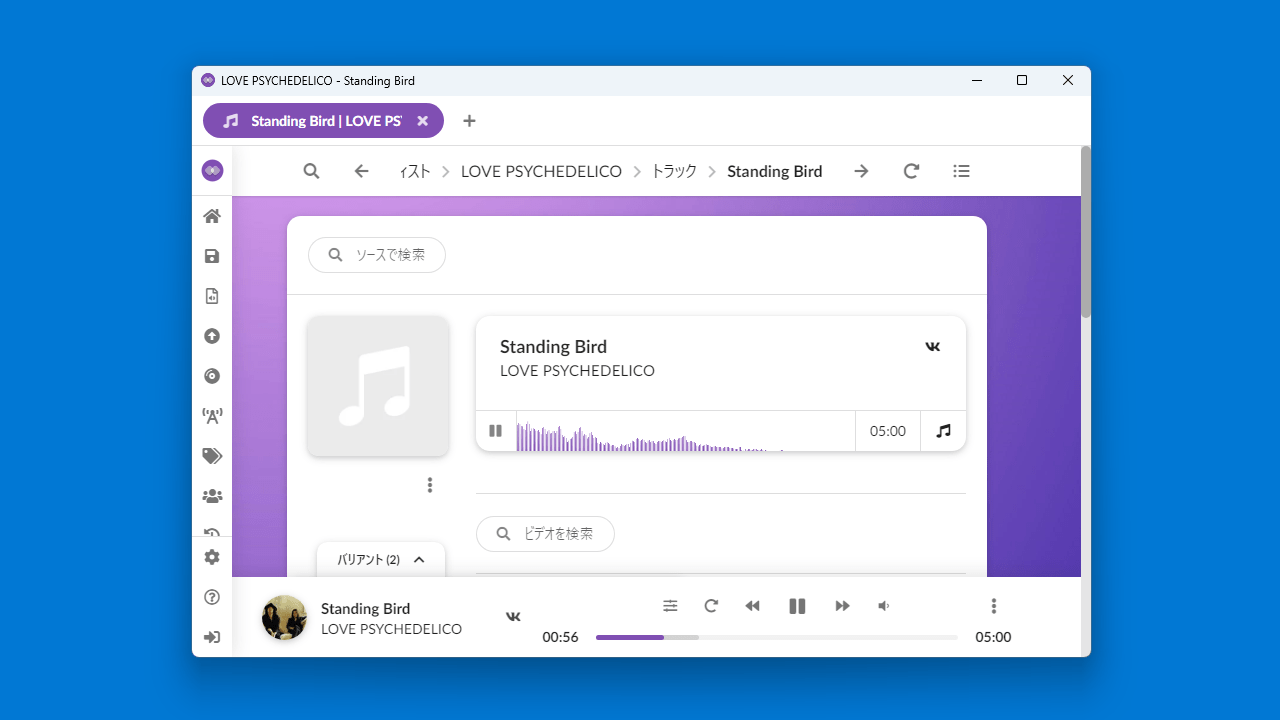
Task: Seek within the track waveform
Action: (x=686, y=431)
